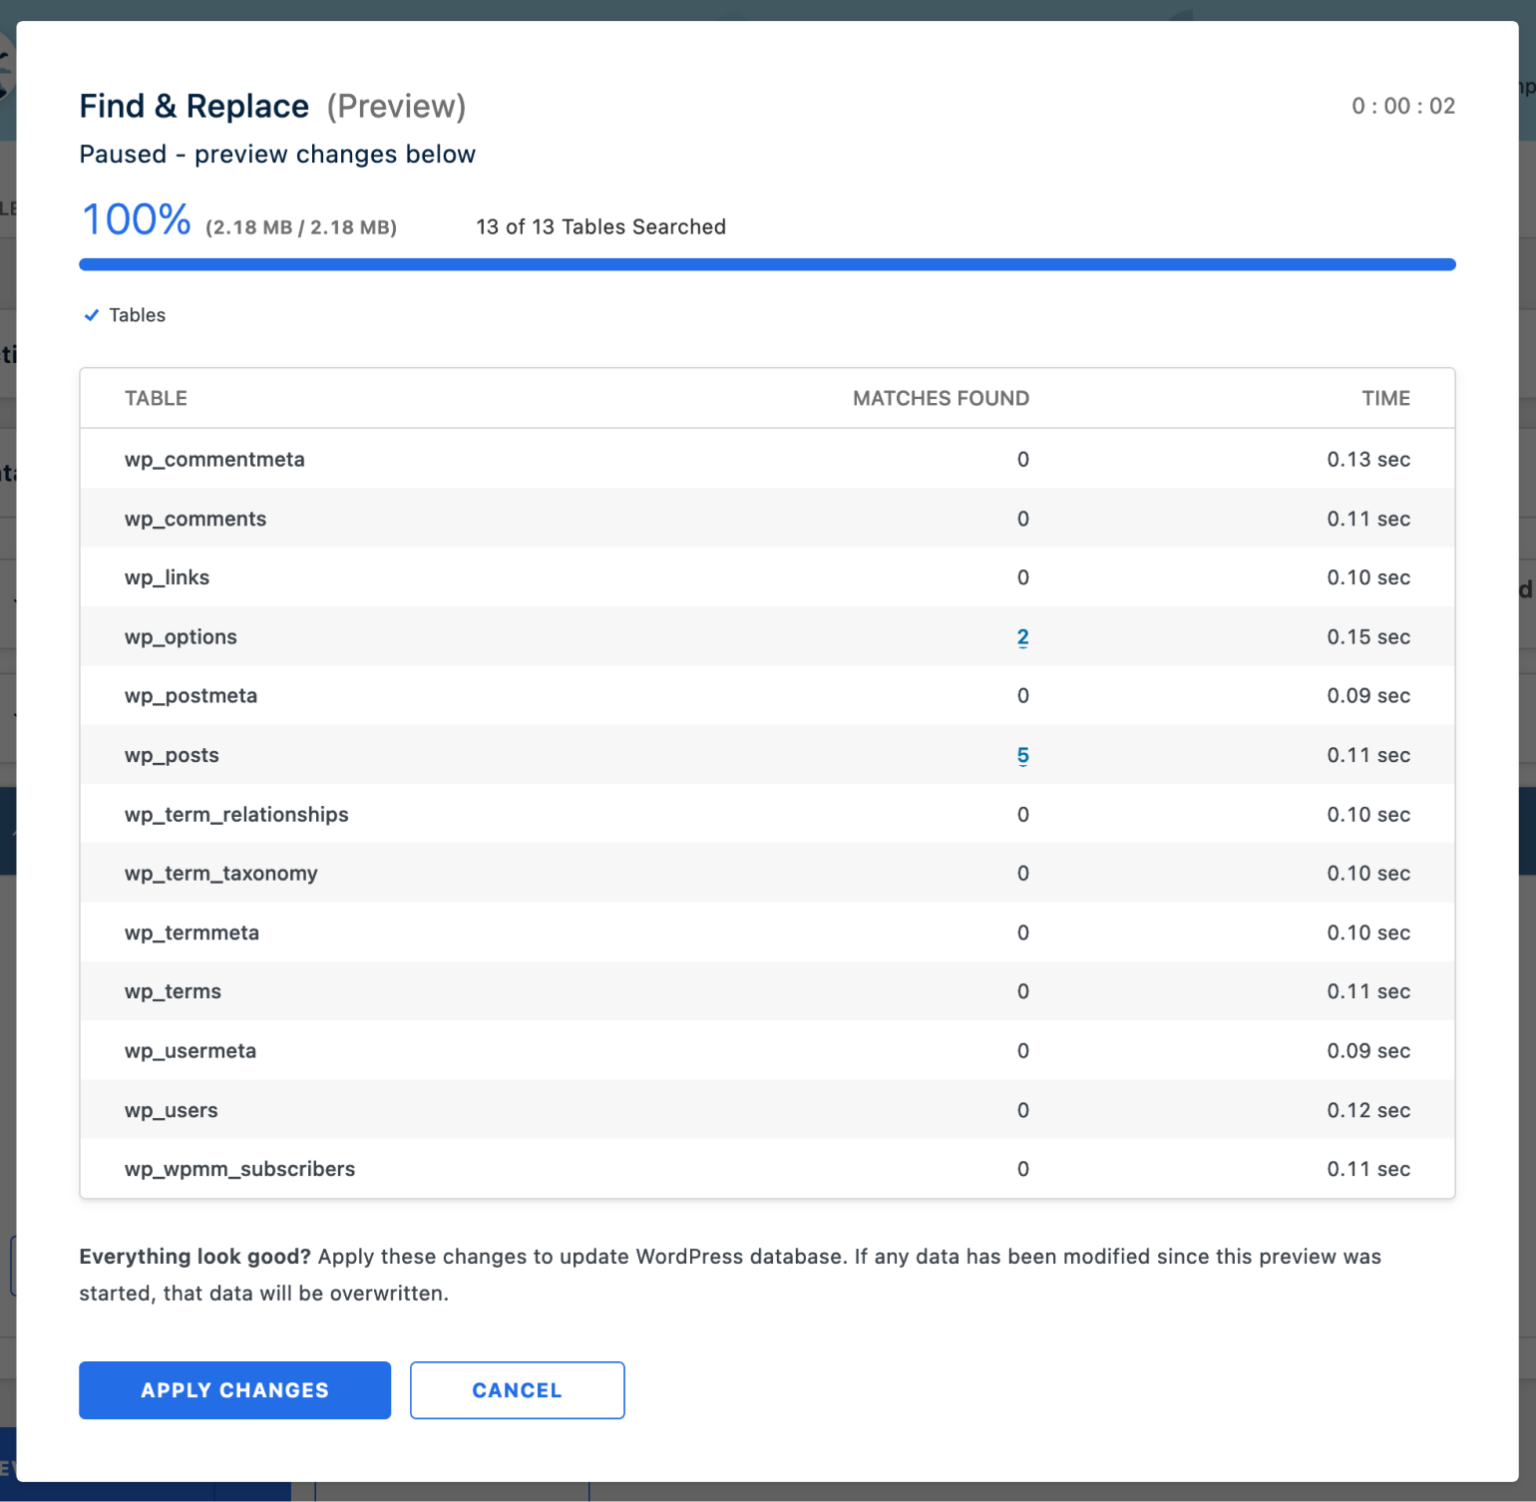
Task: Select the wp_wpmm_subscribers table row
Action: (240, 1169)
